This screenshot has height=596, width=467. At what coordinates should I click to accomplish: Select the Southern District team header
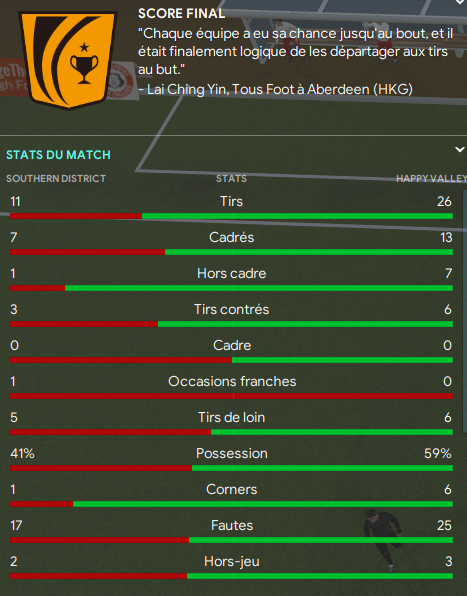56,179
